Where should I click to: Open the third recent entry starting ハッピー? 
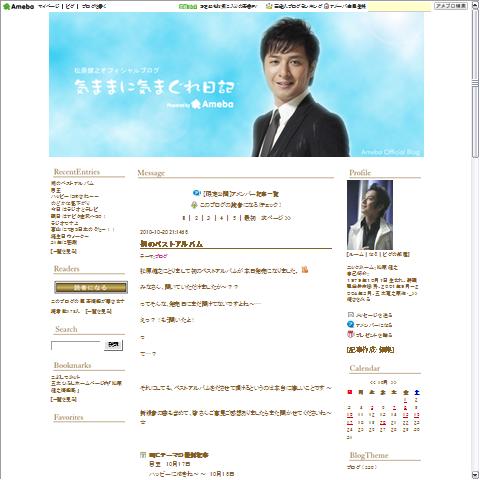tap(75, 196)
